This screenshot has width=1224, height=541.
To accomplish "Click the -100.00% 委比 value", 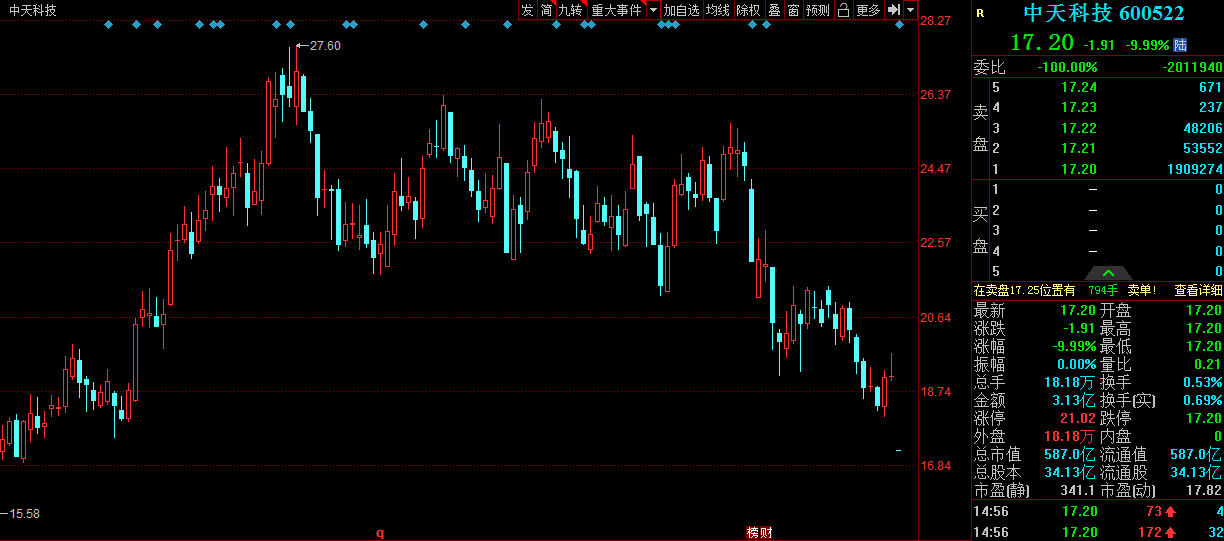I will click(x=1067, y=67).
